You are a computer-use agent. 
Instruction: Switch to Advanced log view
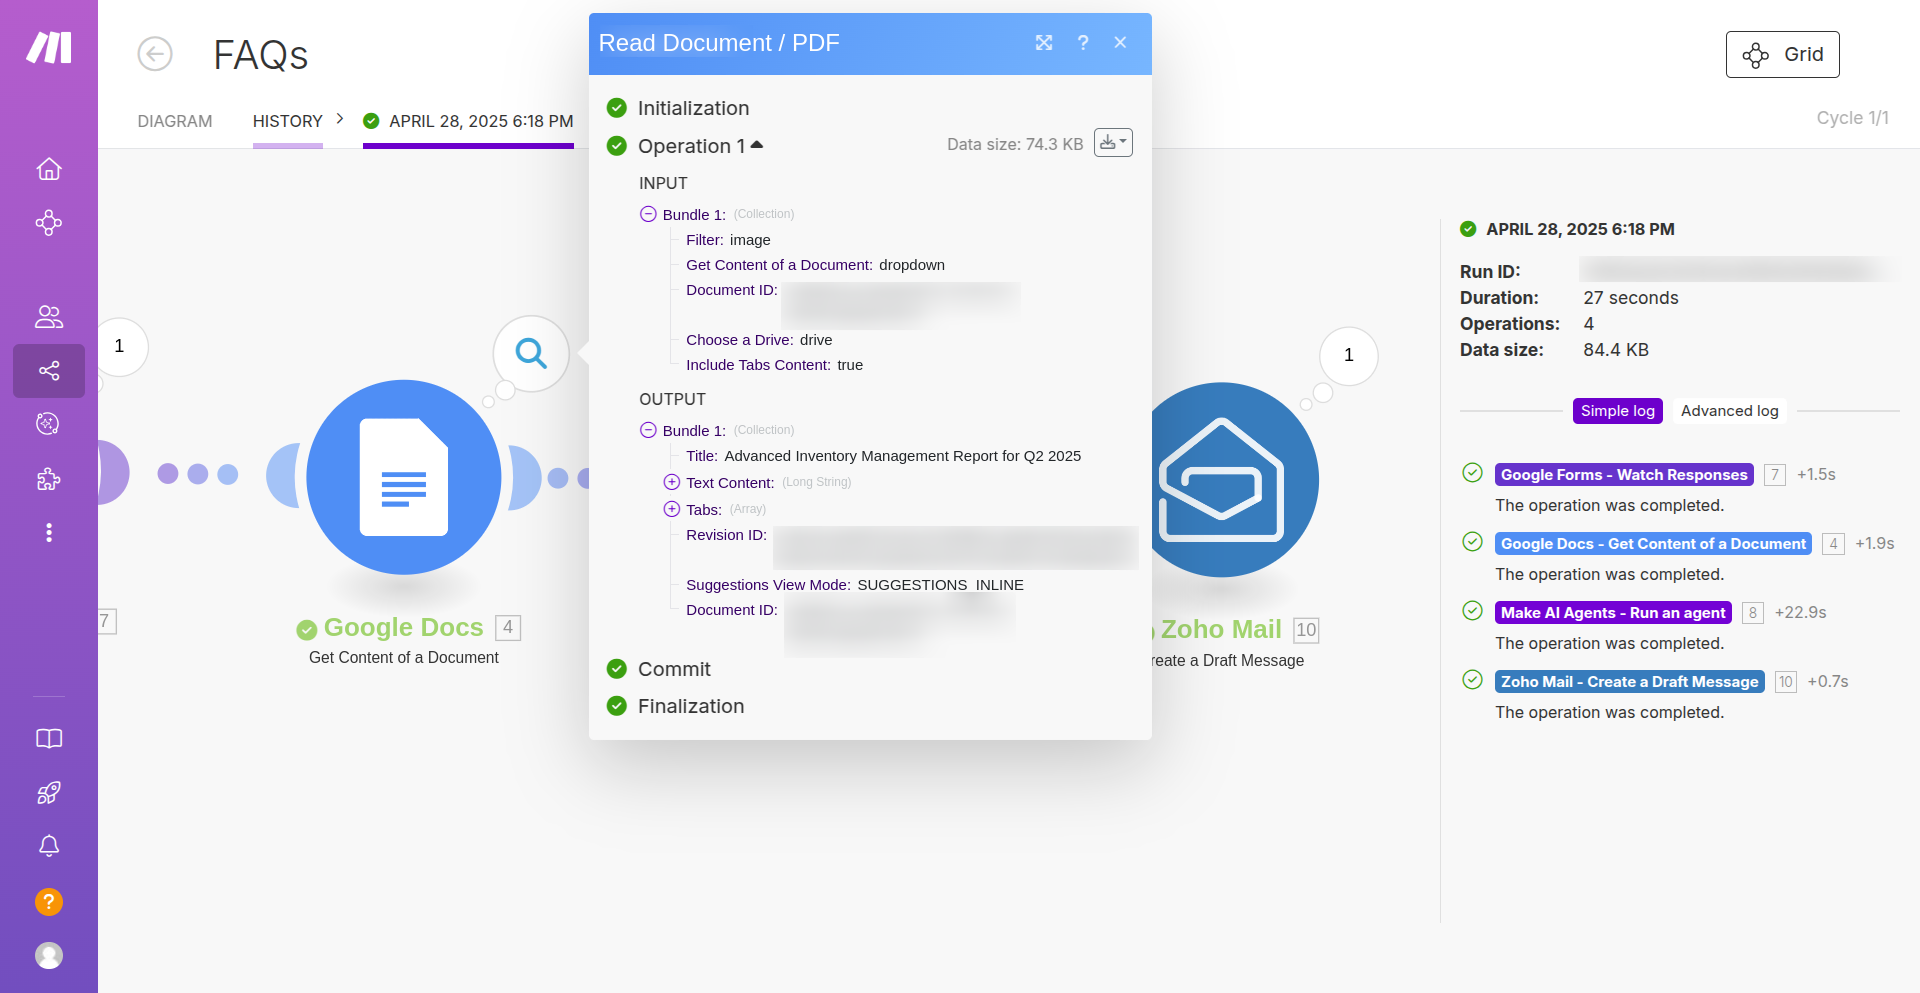pos(1729,411)
